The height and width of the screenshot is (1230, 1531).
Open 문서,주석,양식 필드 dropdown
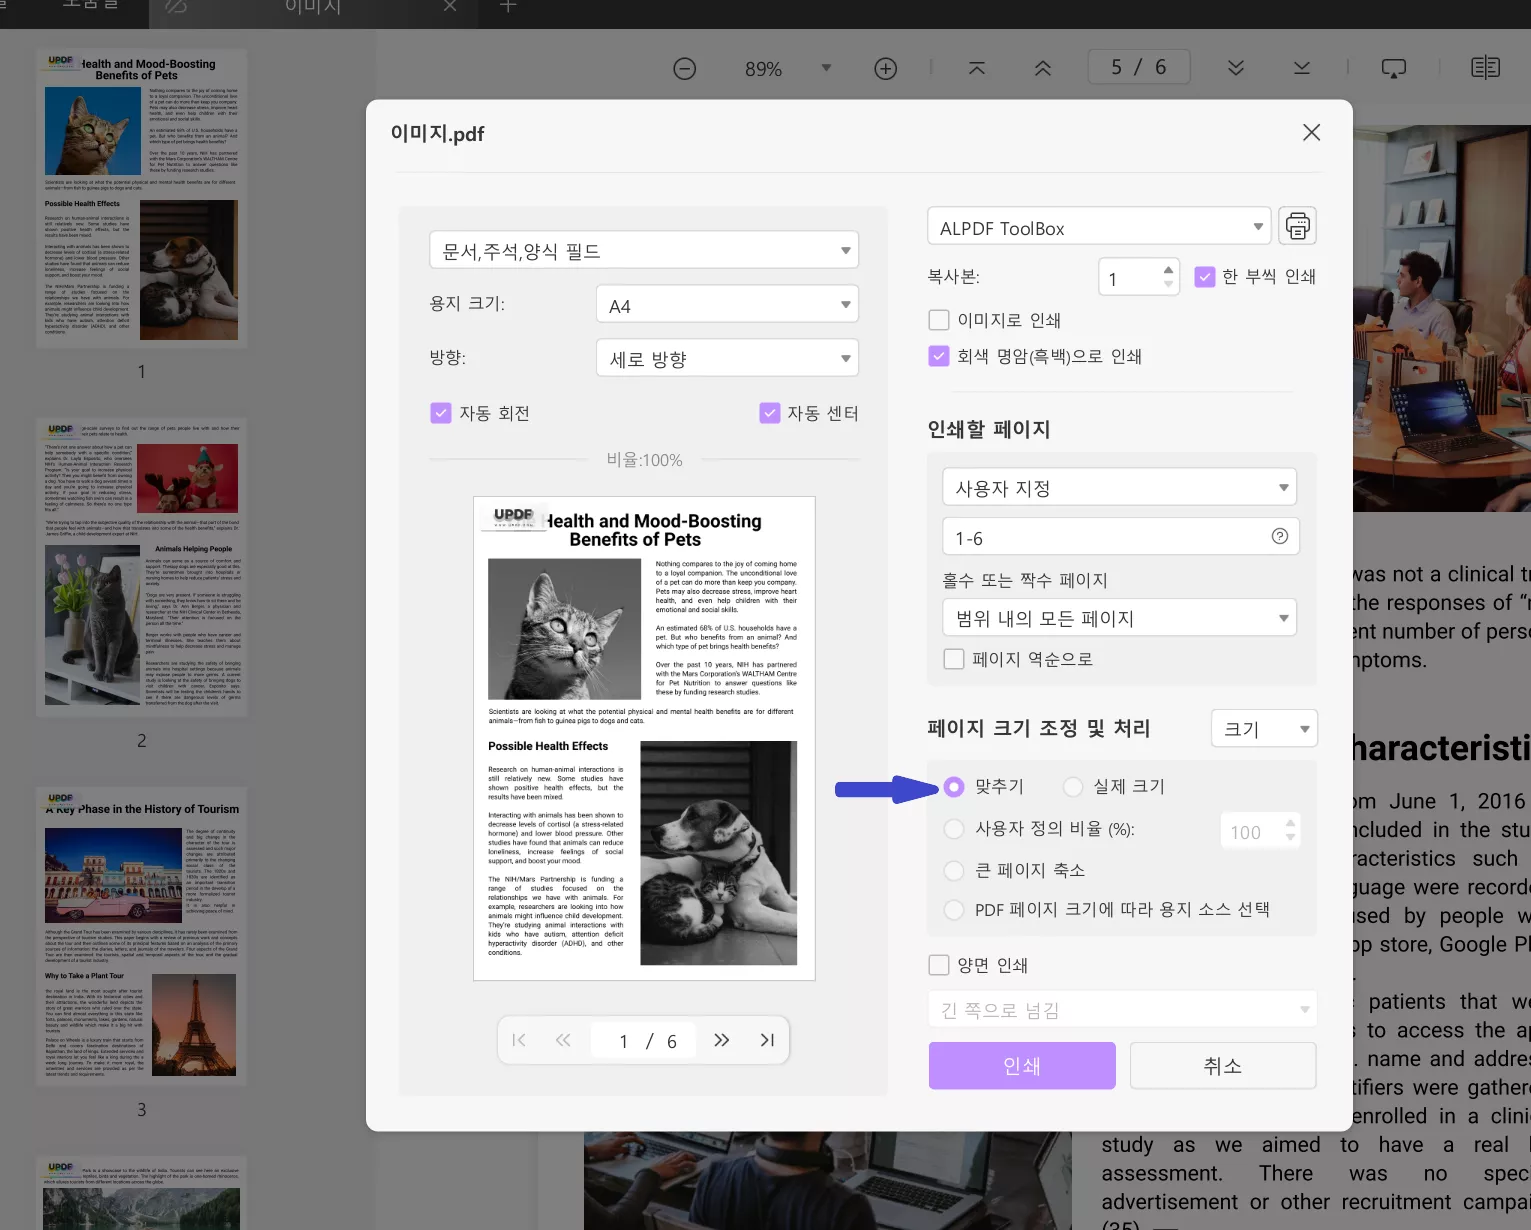[x=644, y=250]
